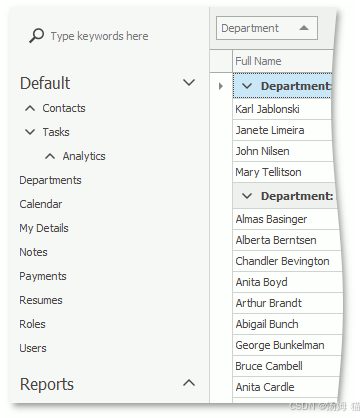Click the search magnifier icon
364x418 pixels.
click(x=36, y=36)
